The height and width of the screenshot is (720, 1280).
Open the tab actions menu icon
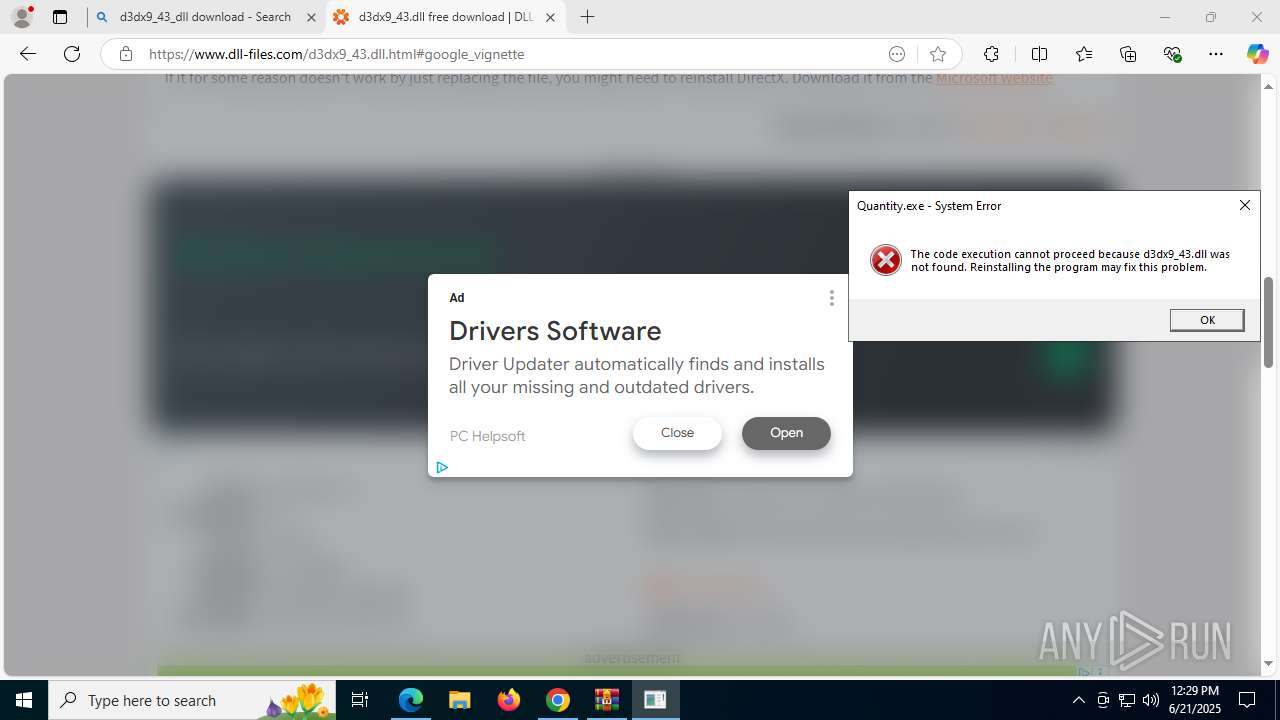pos(60,17)
